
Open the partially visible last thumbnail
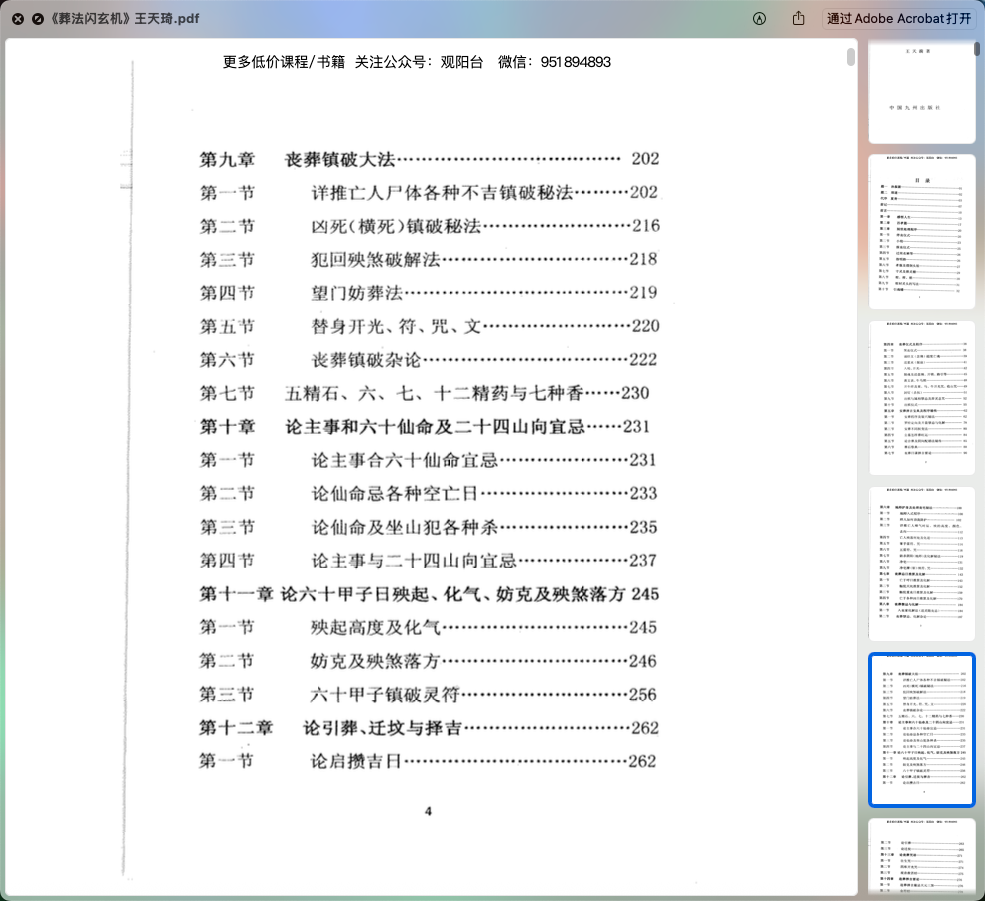pos(922,858)
